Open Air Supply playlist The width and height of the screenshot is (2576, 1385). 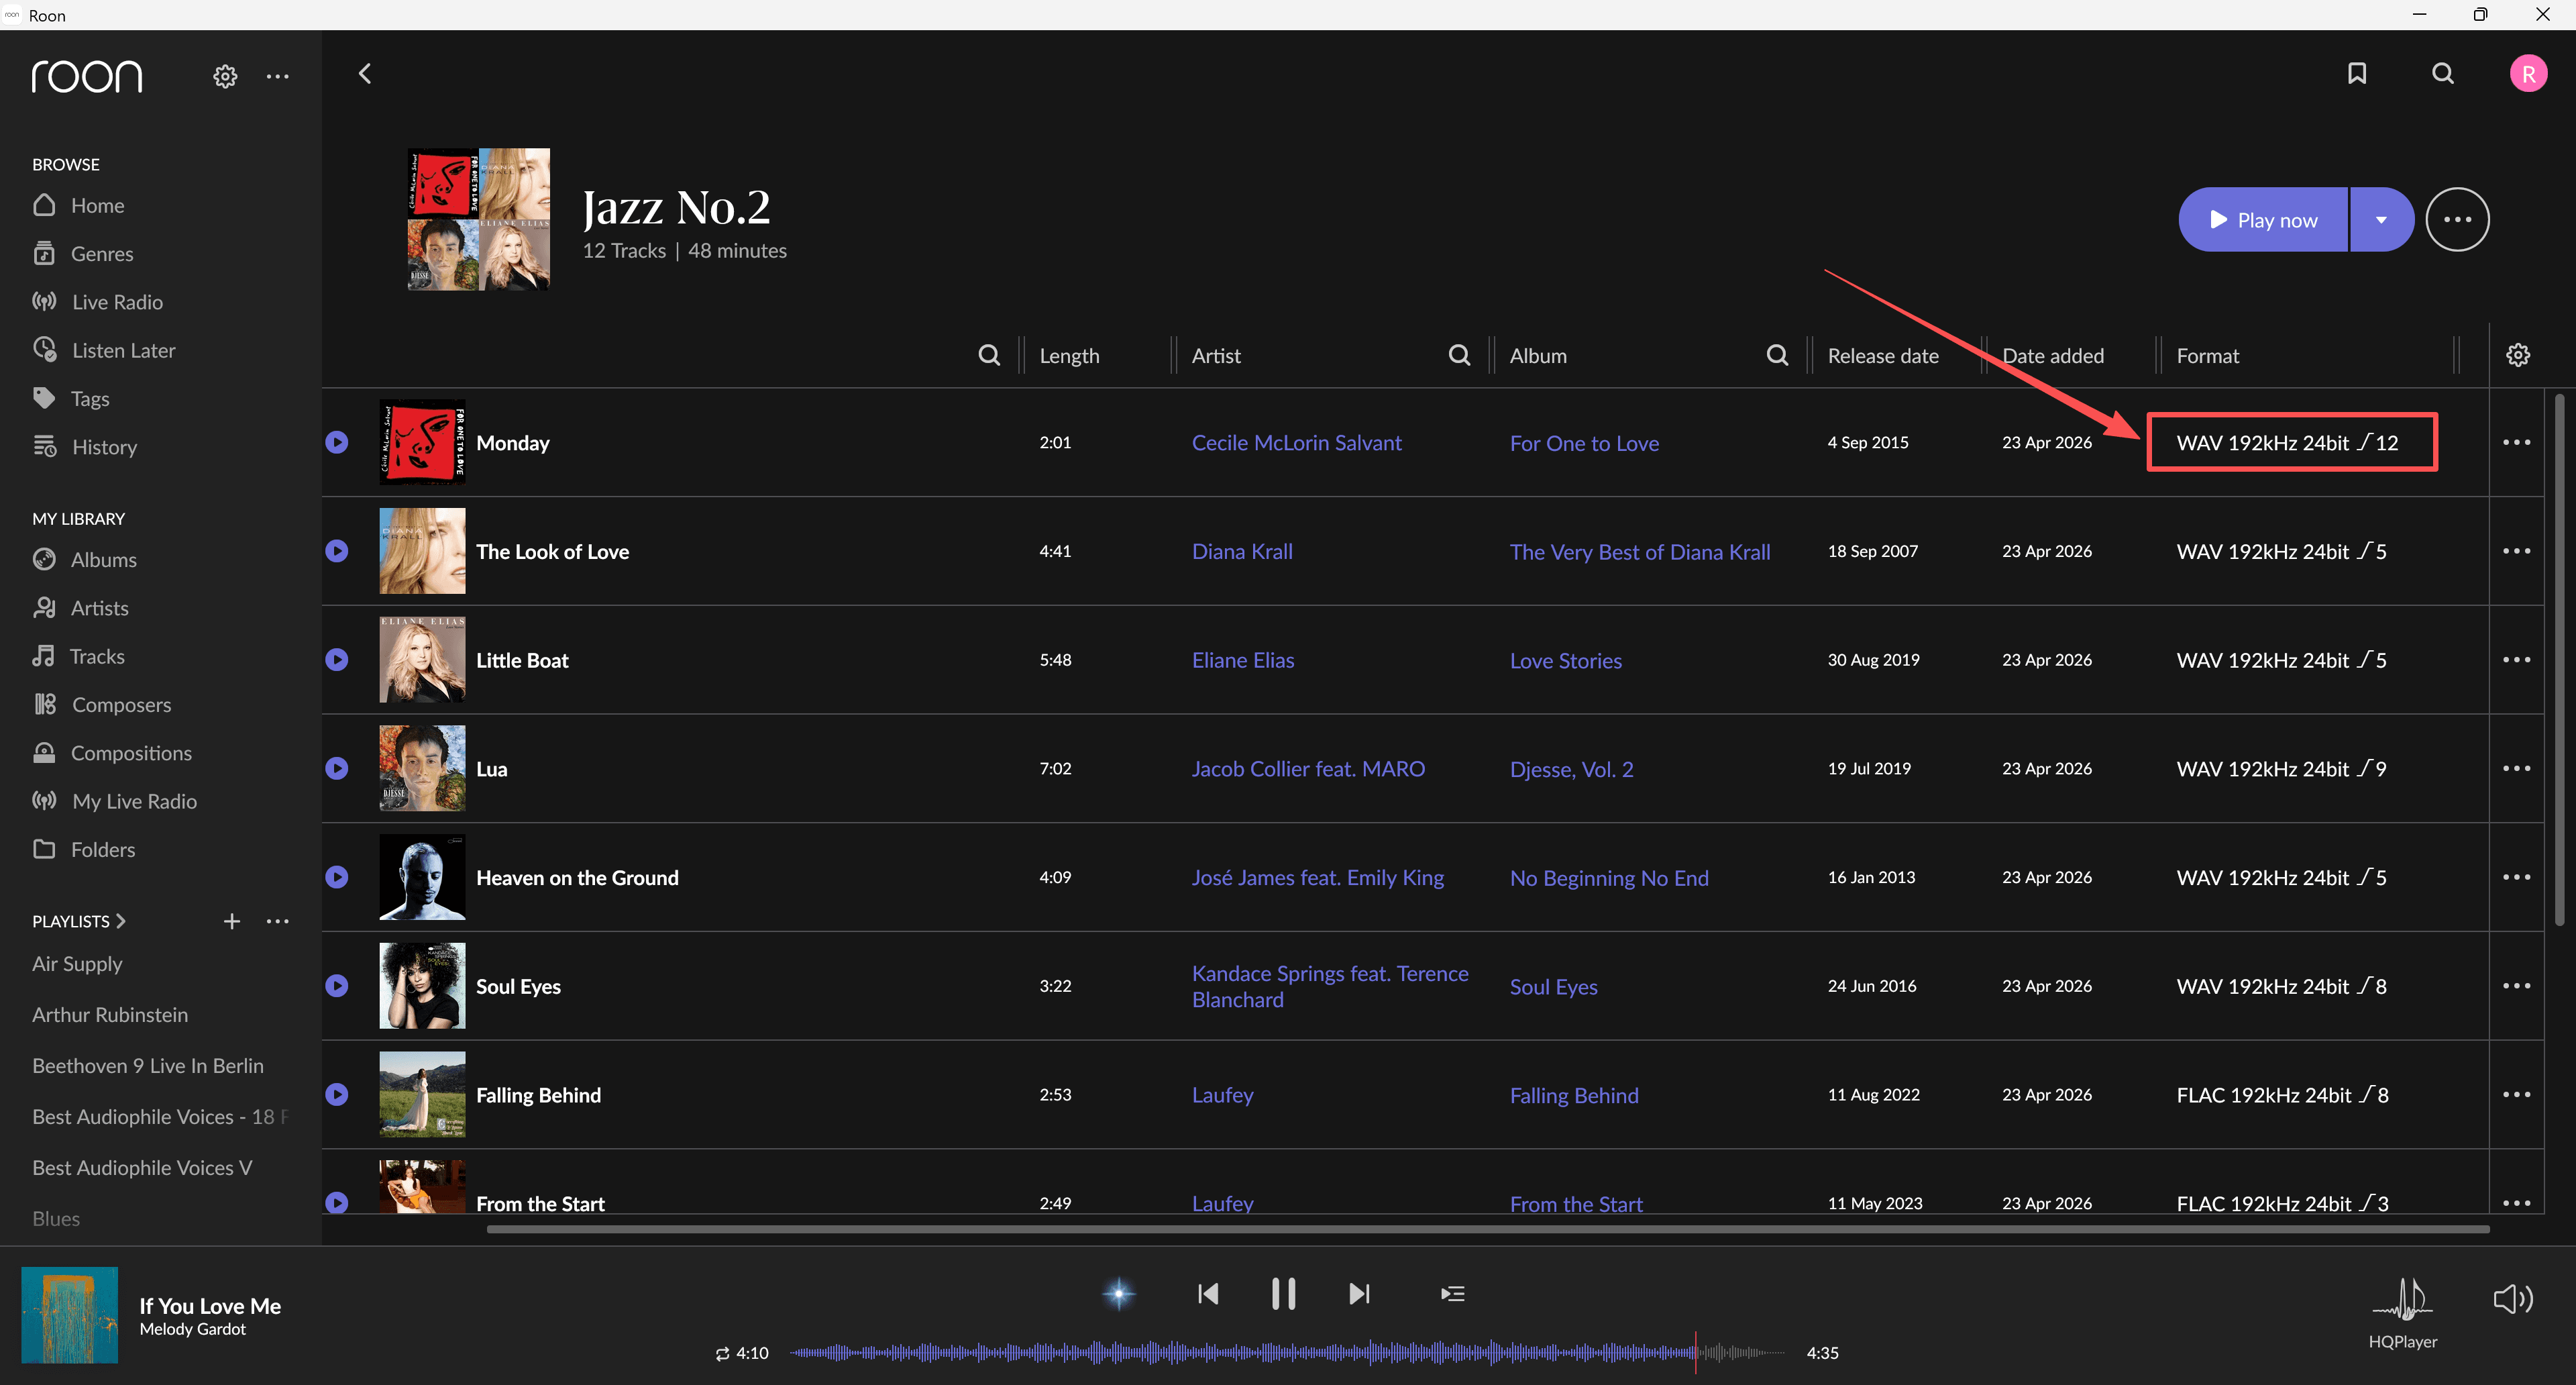(77, 964)
